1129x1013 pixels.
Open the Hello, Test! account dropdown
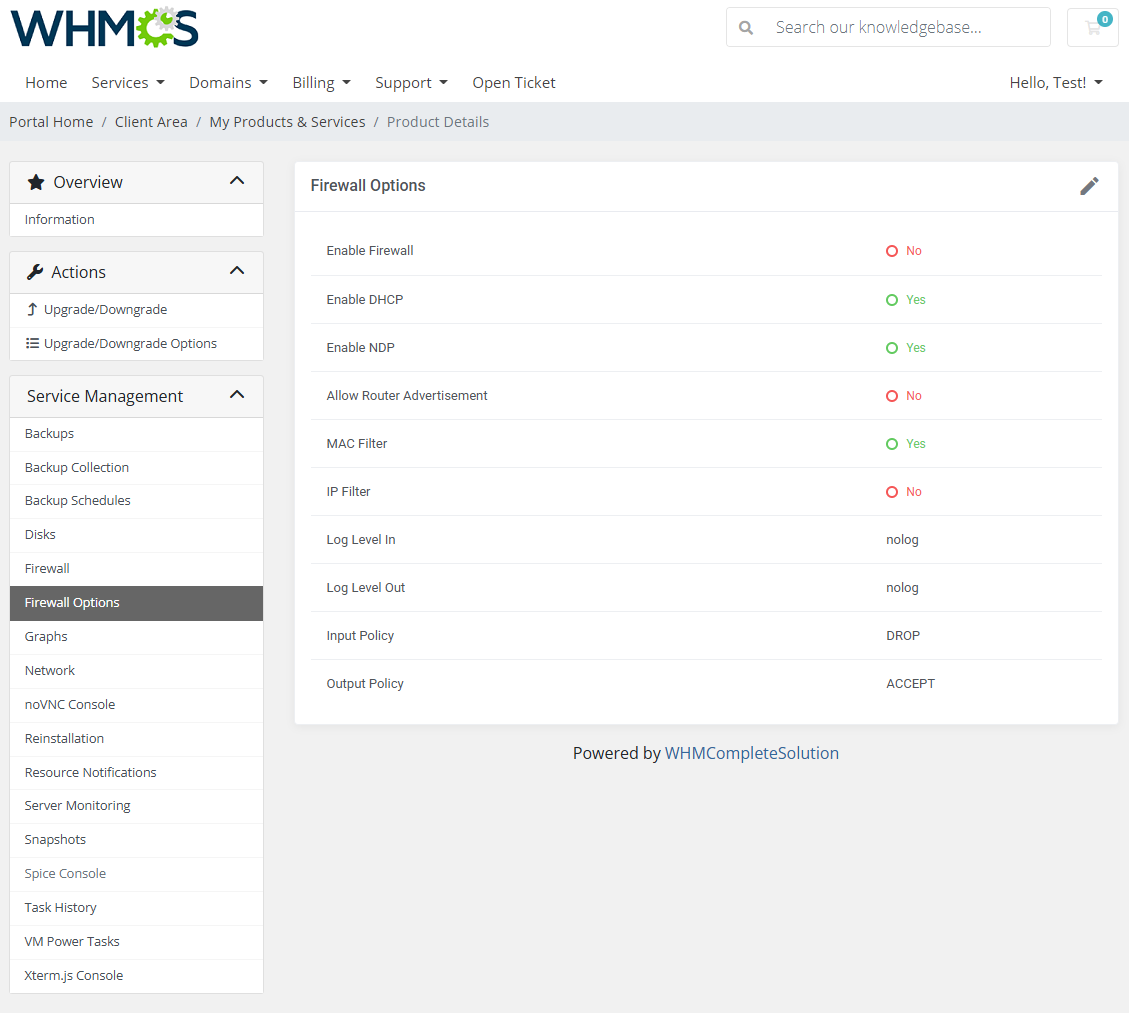[x=1056, y=83]
